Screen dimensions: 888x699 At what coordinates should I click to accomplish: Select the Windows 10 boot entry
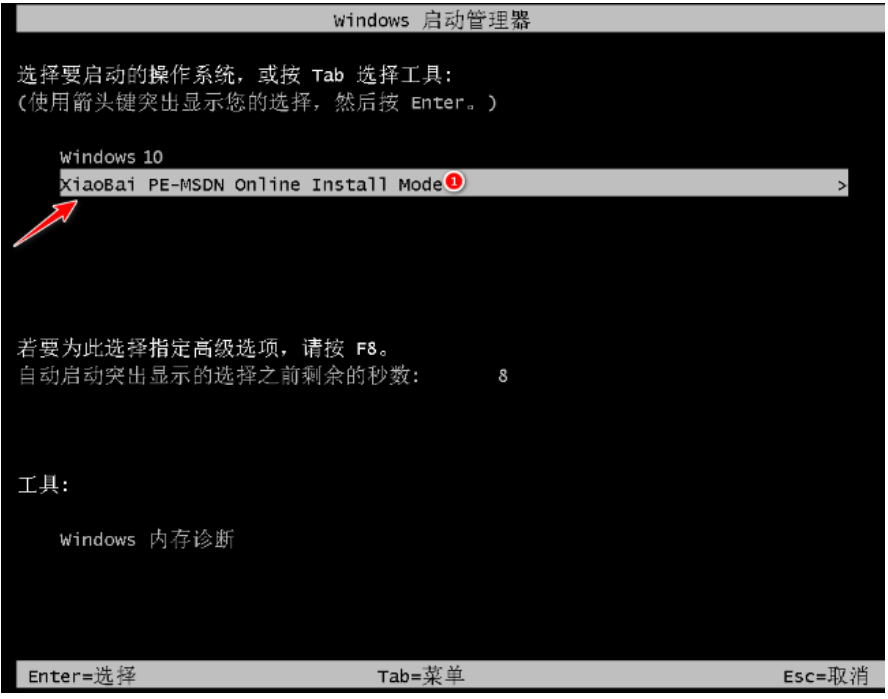pos(111,157)
